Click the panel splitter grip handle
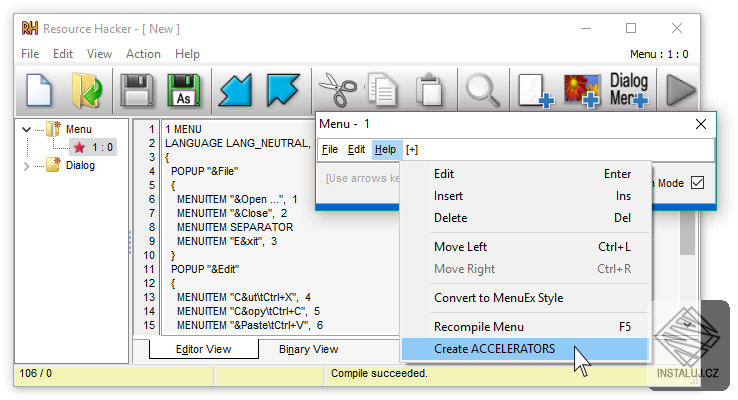 point(130,242)
